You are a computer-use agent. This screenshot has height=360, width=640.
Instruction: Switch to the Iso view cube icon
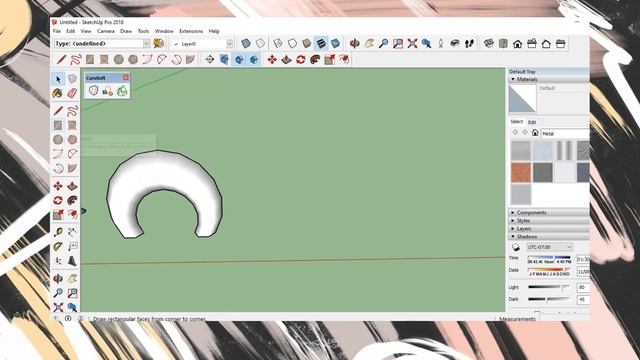489,43
